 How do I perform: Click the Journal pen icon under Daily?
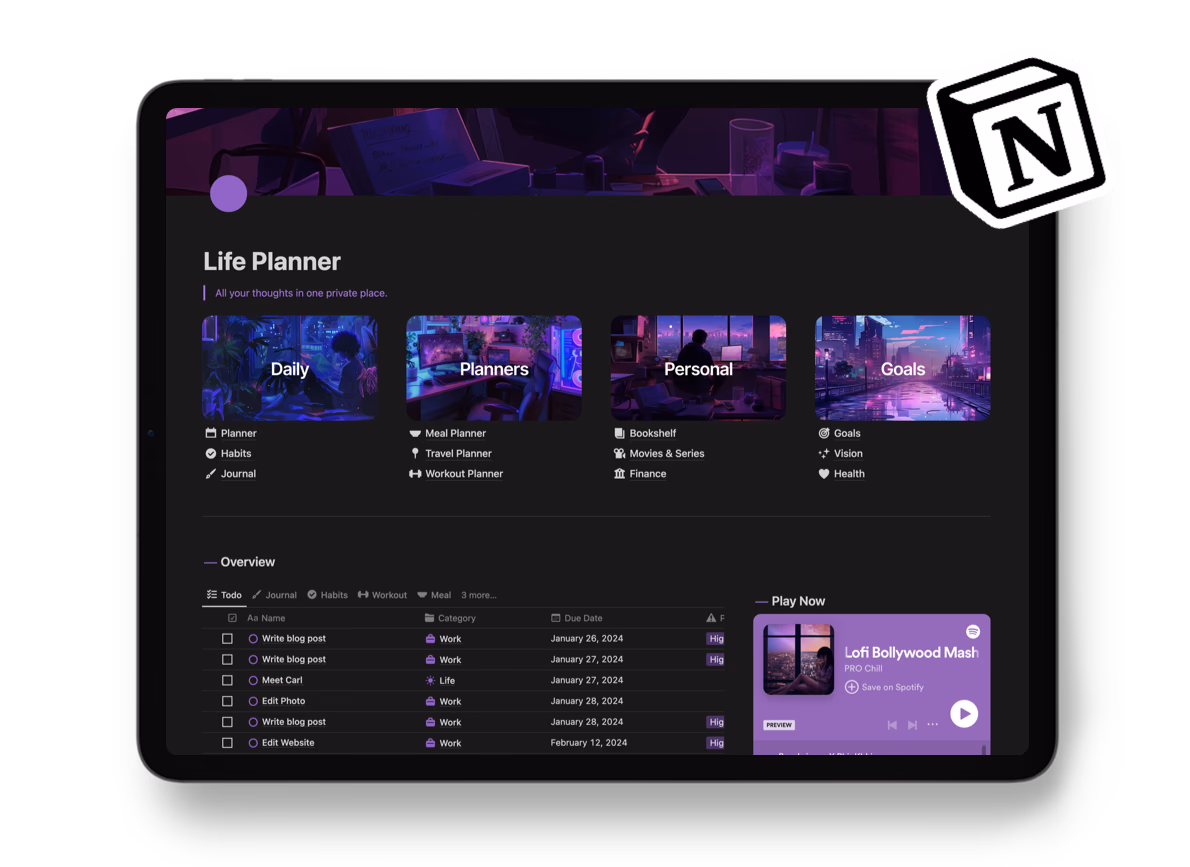[211, 473]
